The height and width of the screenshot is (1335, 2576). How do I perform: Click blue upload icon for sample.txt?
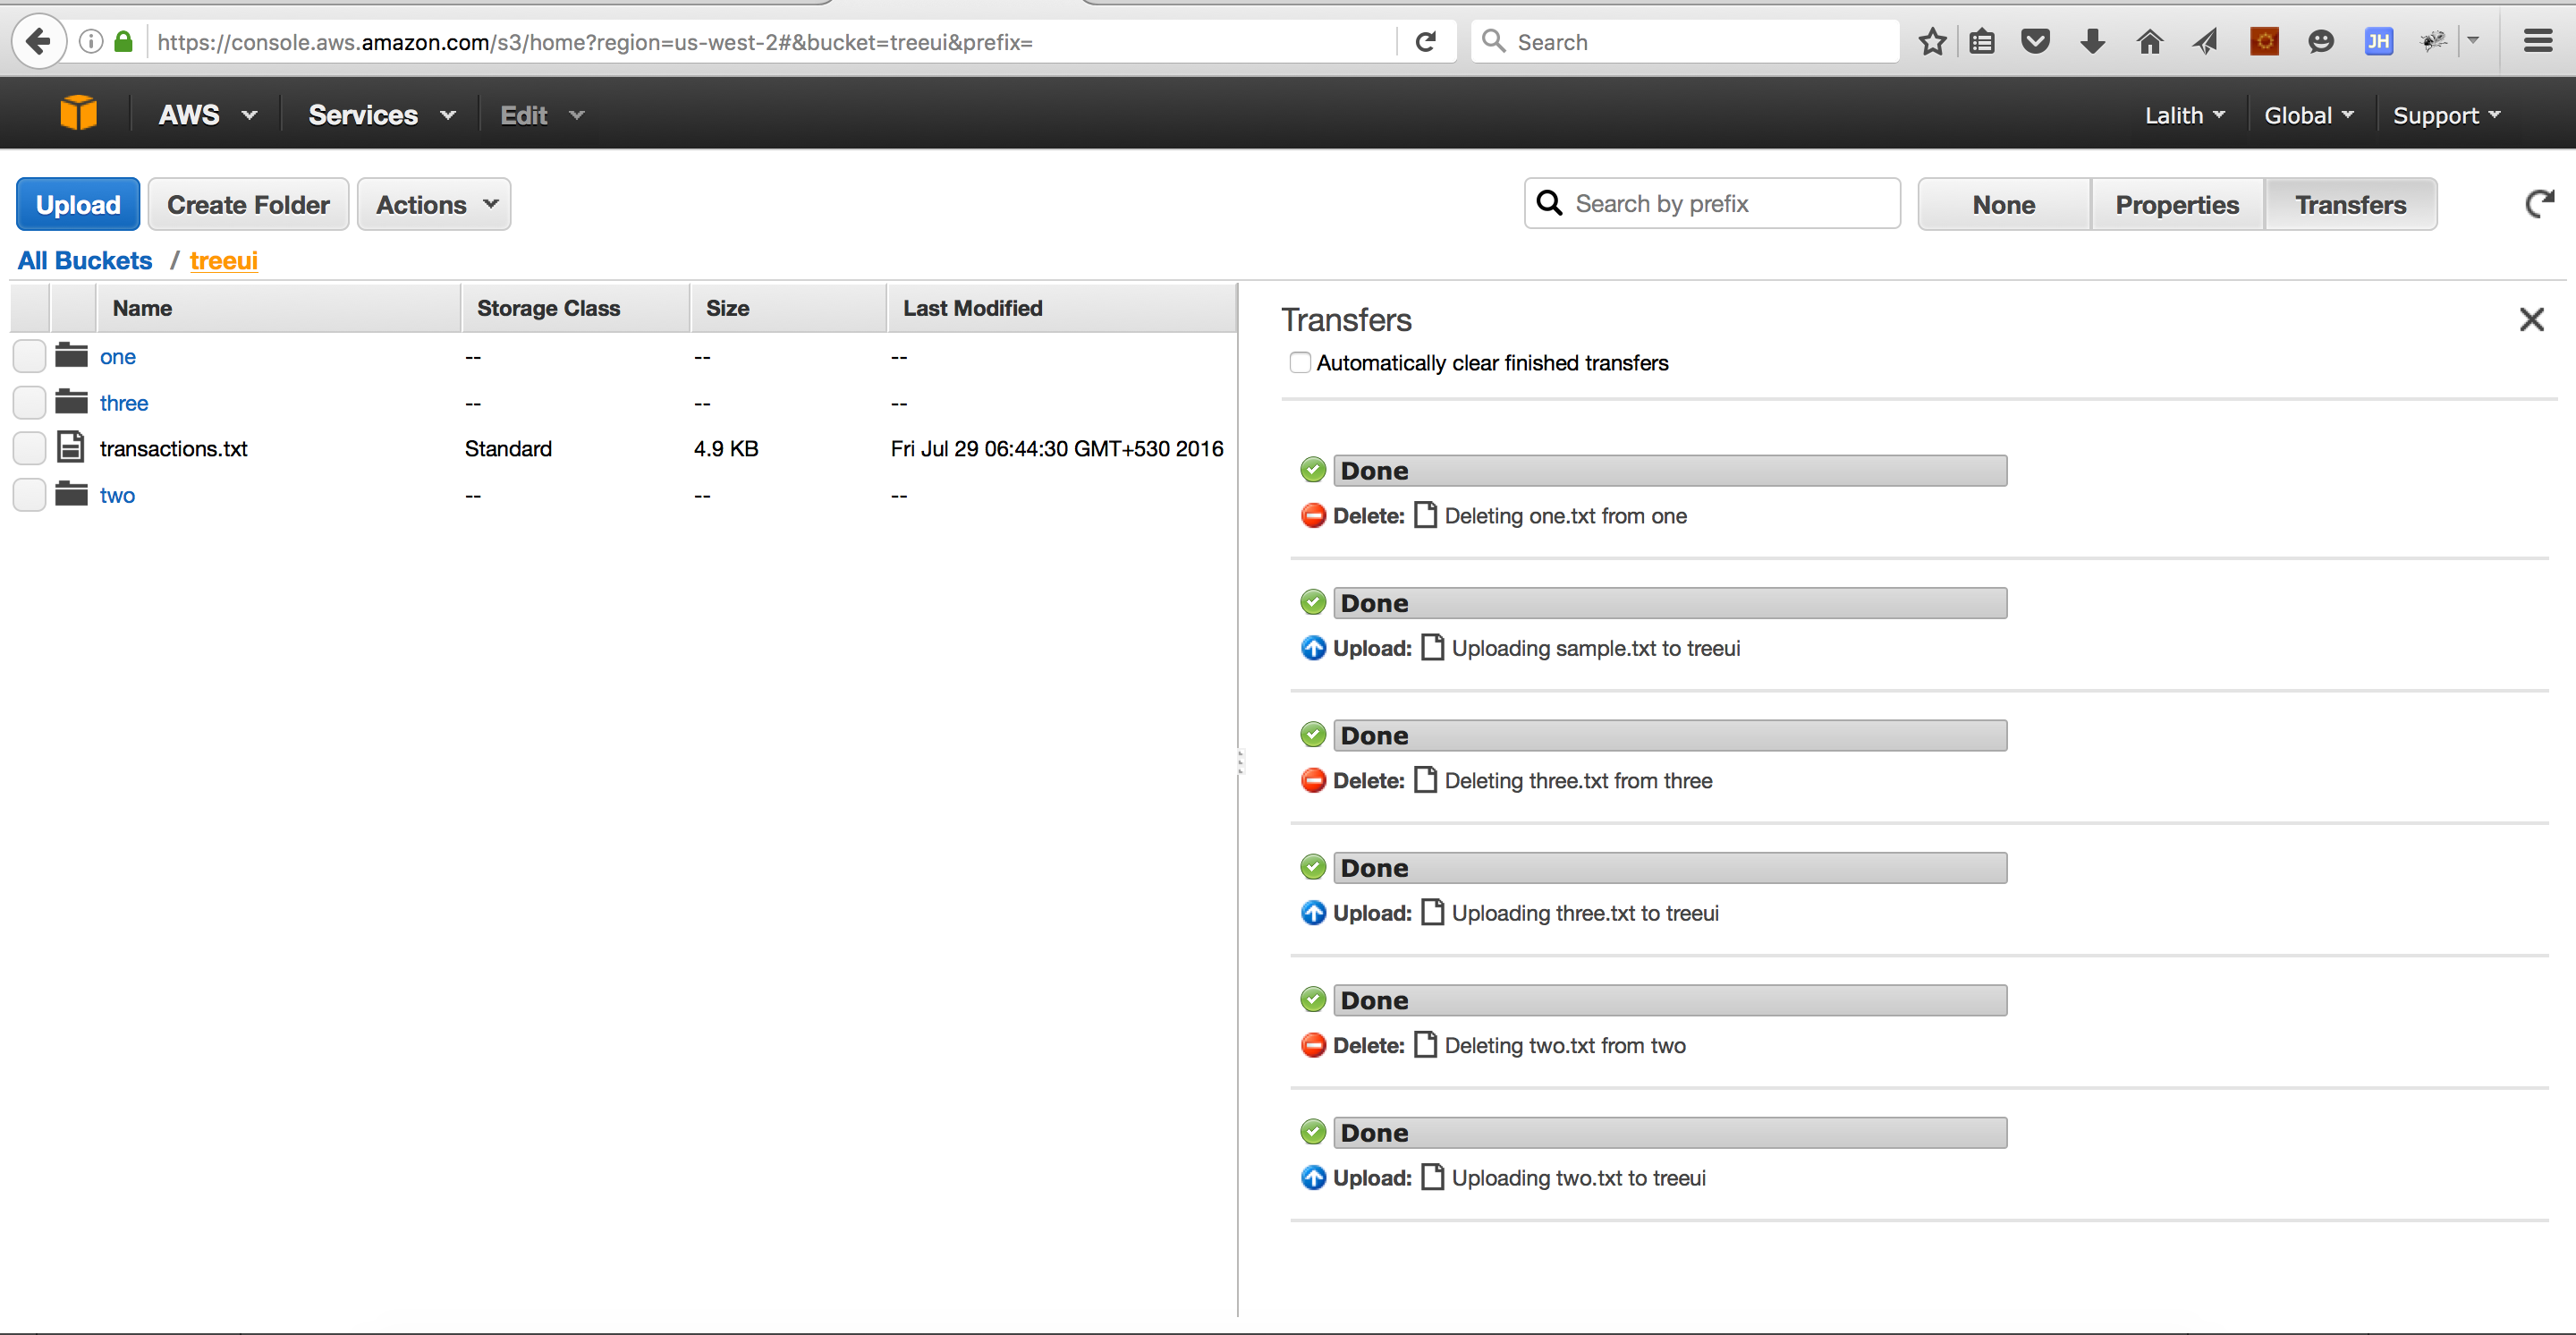[x=1313, y=648]
